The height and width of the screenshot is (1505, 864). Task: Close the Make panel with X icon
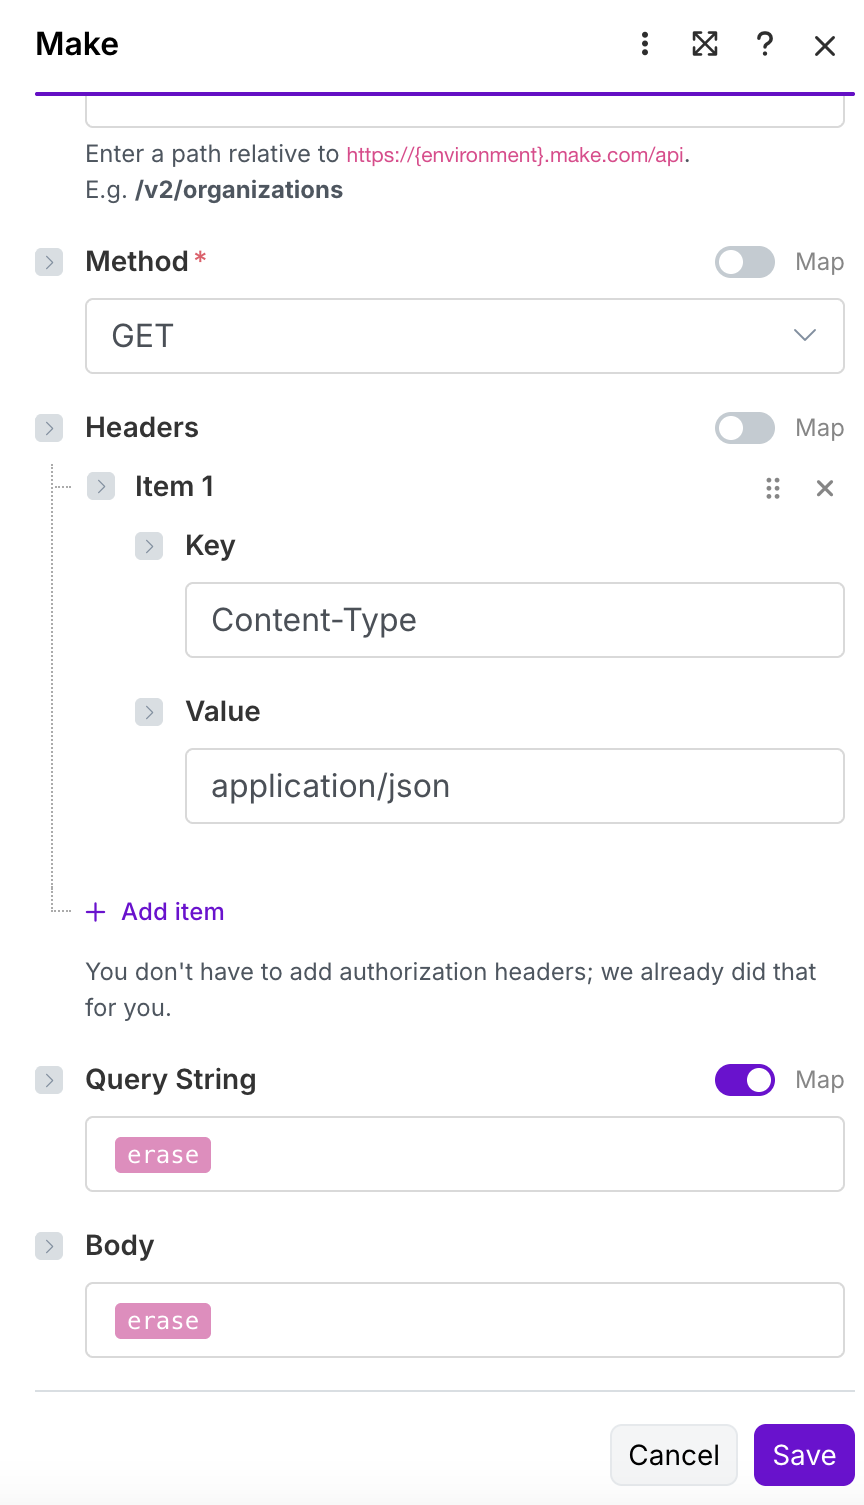pos(825,45)
